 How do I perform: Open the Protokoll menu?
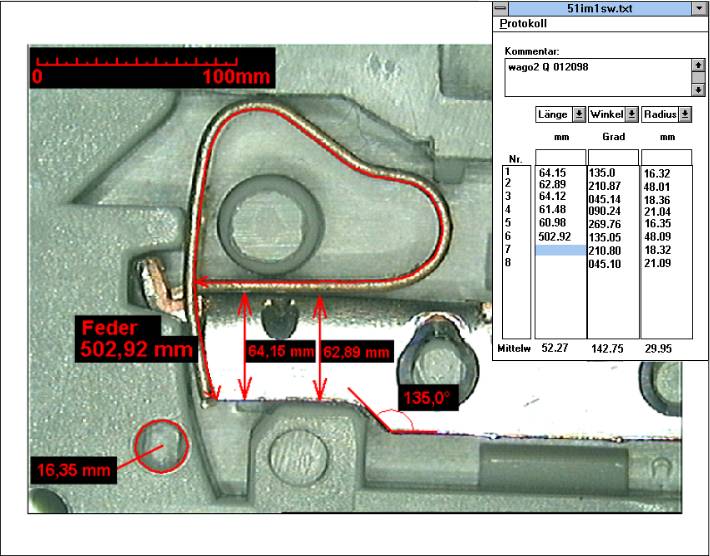(x=523, y=24)
